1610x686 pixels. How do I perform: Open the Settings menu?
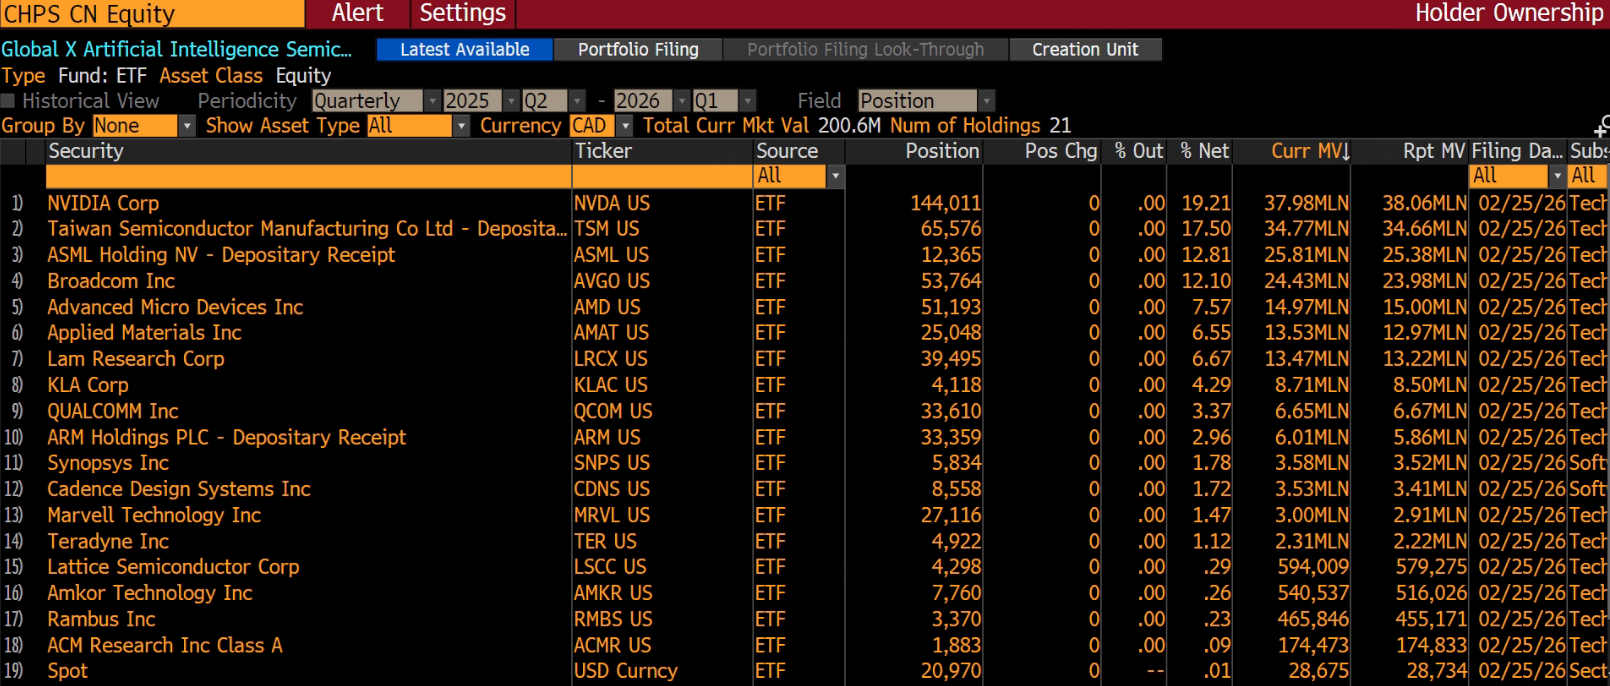(x=462, y=13)
